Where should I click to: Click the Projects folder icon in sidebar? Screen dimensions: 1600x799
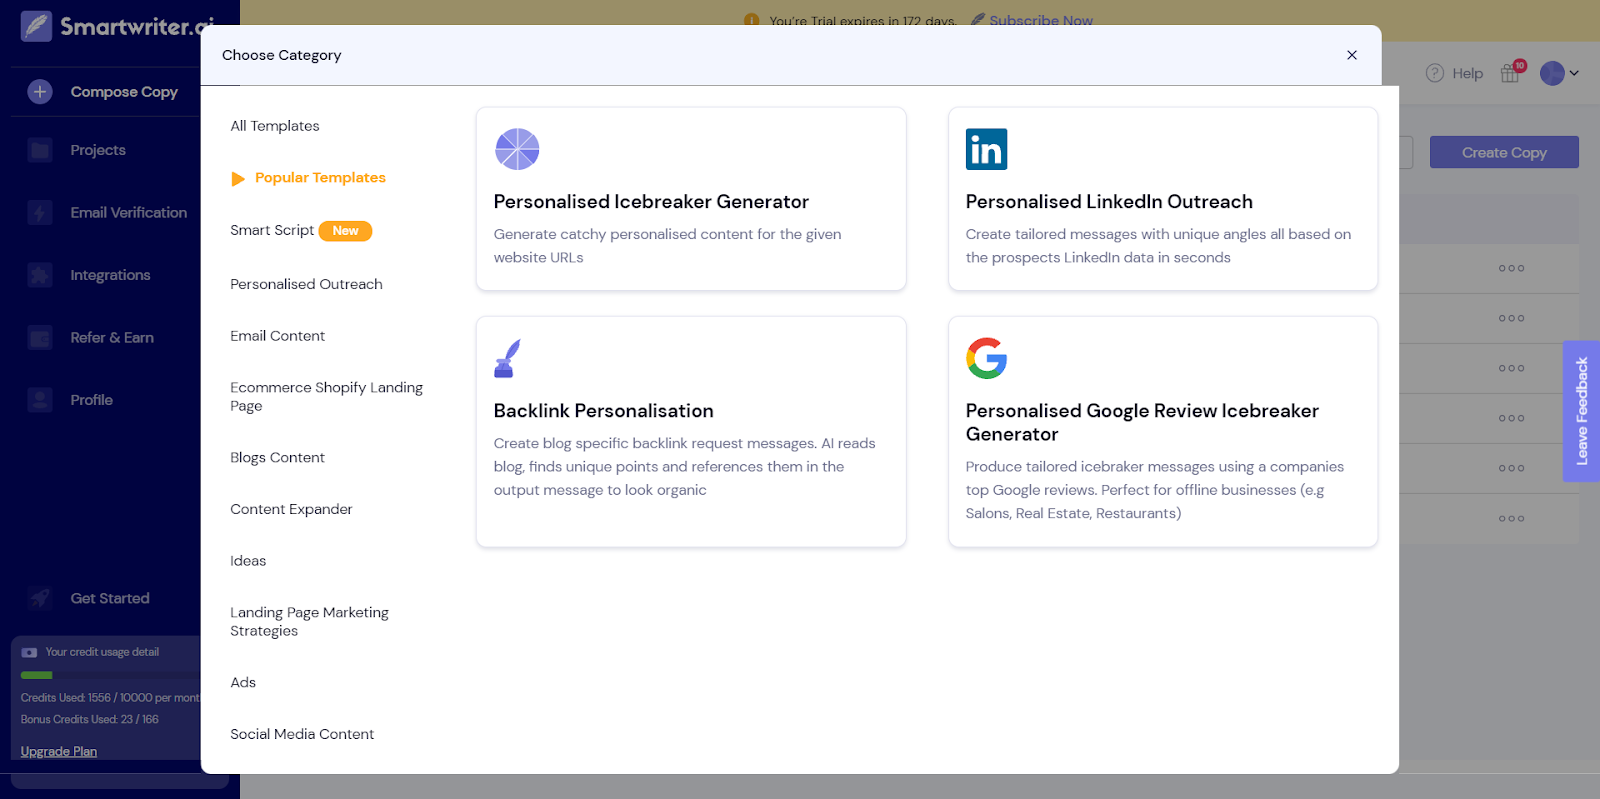(x=40, y=150)
